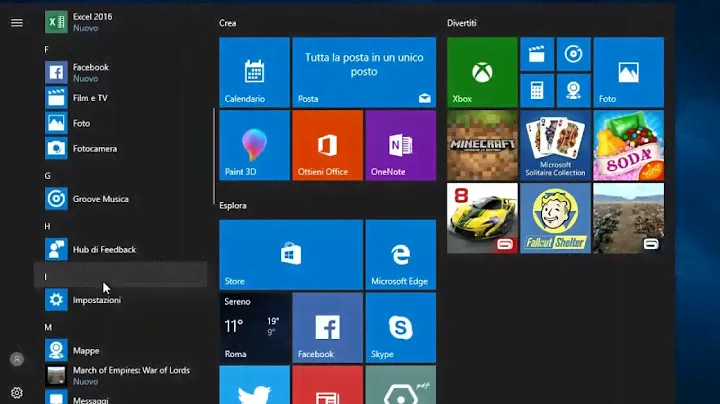Select Groove Musica in the app list
This screenshot has width=720, height=404.
point(100,199)
